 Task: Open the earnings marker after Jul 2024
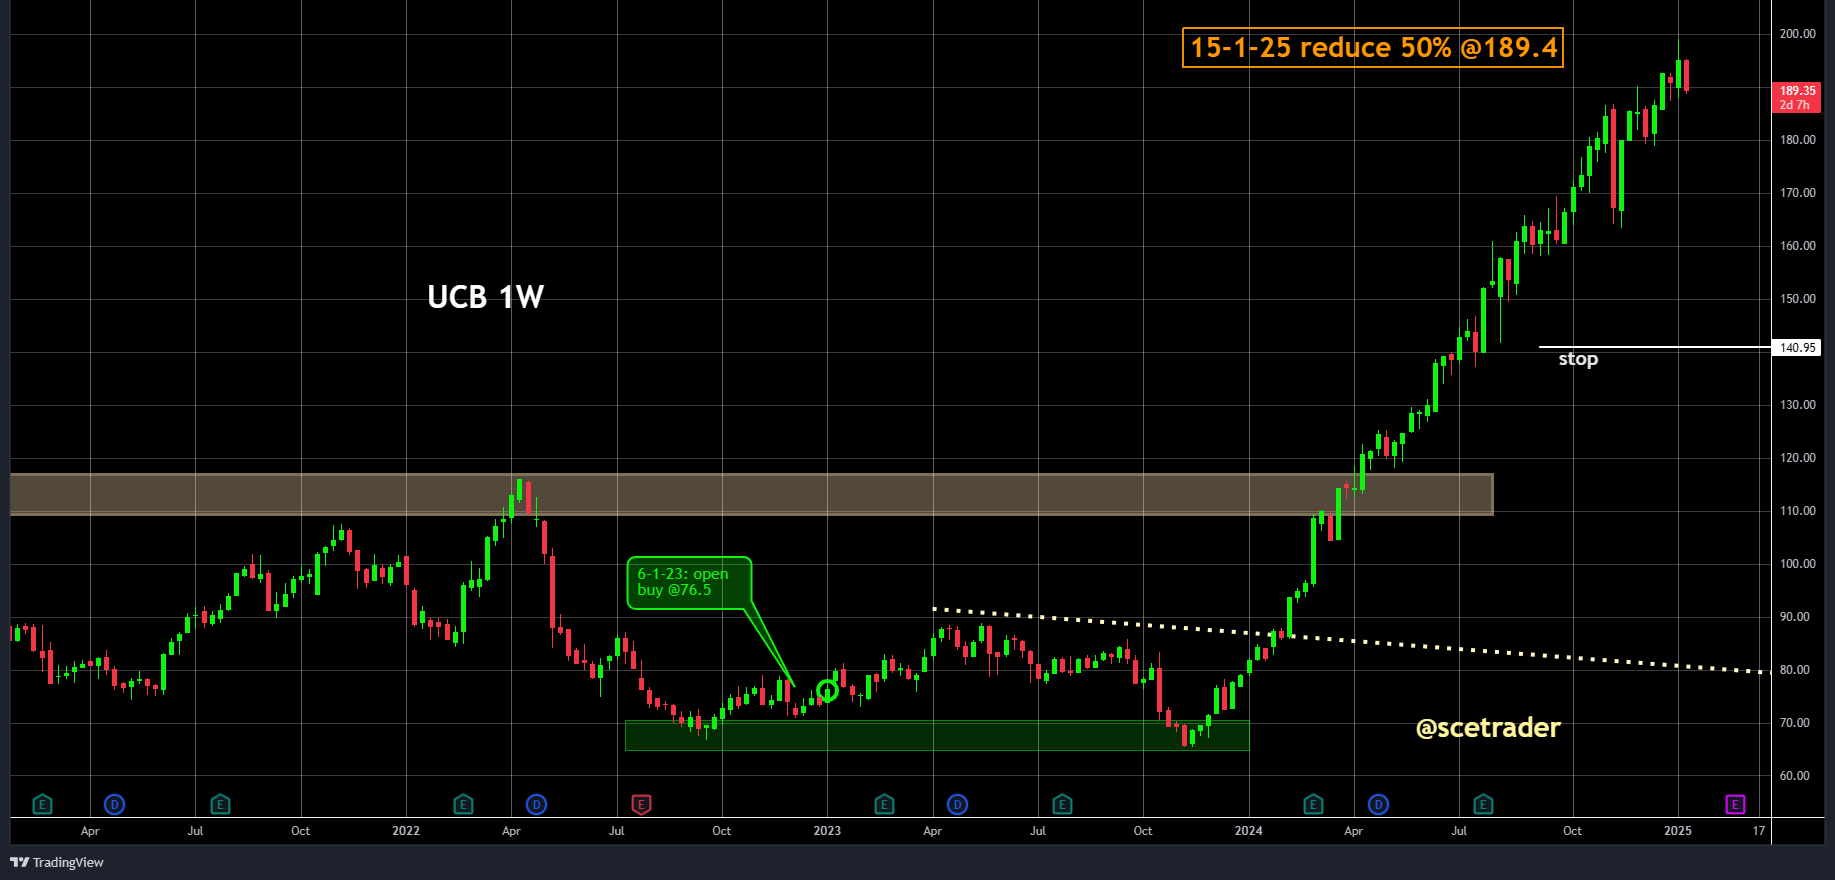click(x=1484, y=804)
